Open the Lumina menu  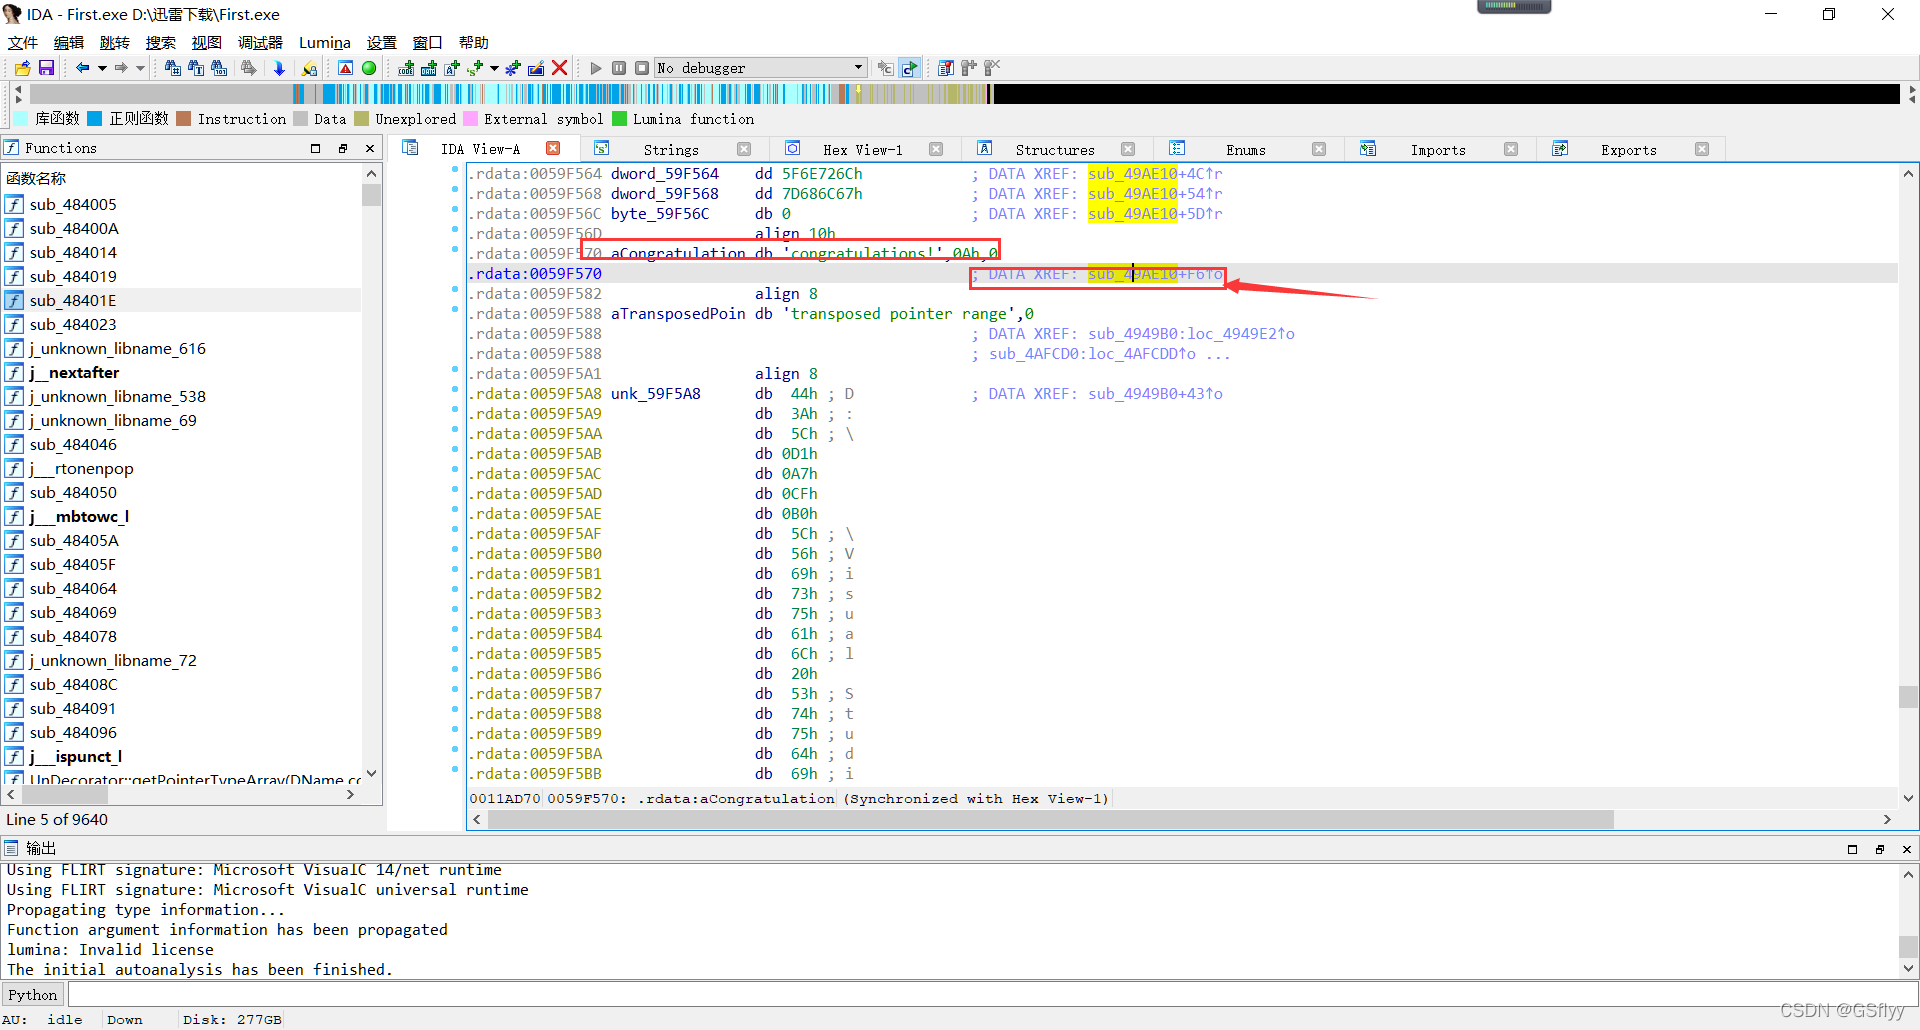point(324,43)
